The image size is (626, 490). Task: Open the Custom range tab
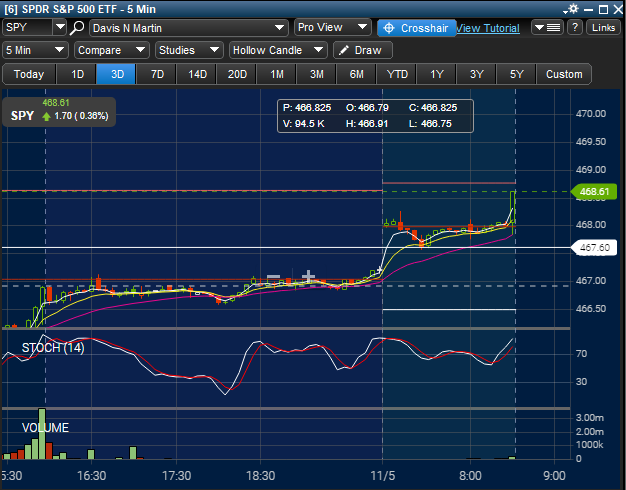(x=564, y=74)
